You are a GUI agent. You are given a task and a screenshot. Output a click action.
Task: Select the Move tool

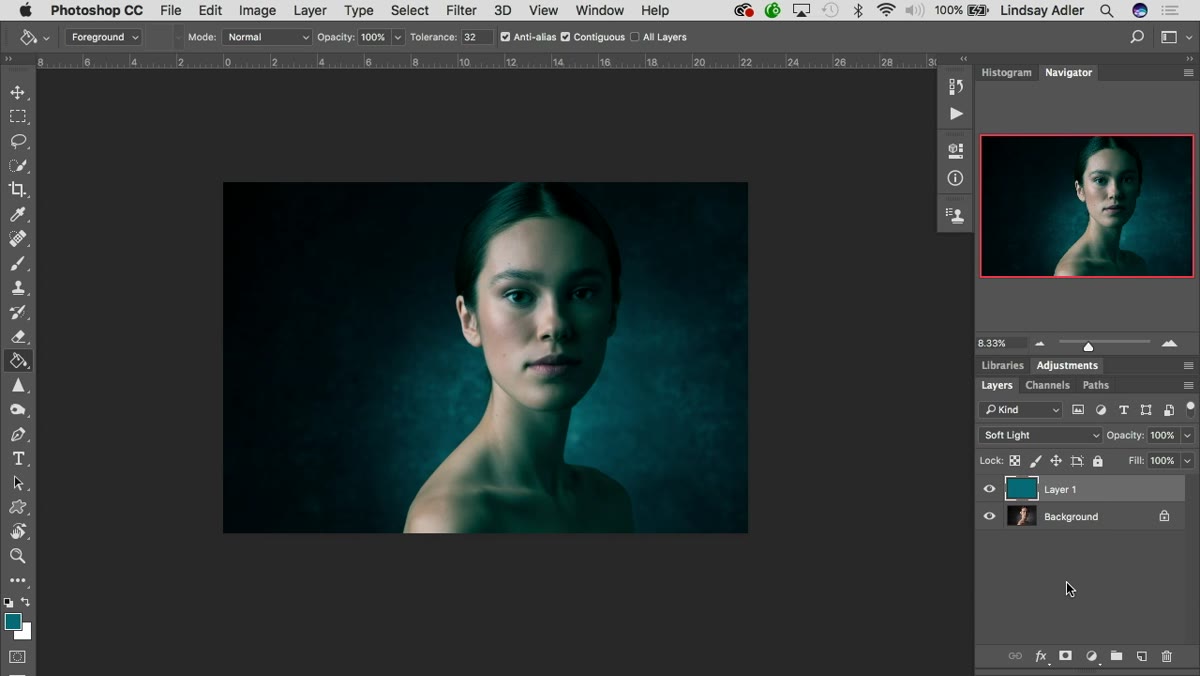coord(18,92)
